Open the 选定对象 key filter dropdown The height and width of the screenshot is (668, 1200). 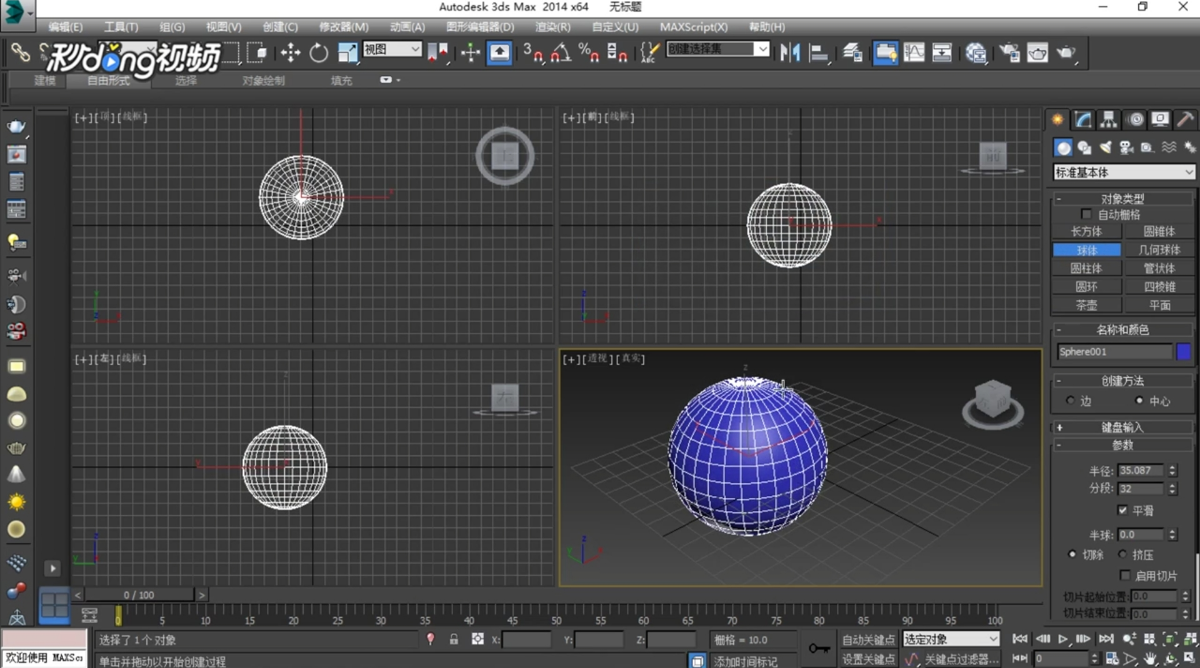coord(951,639)
